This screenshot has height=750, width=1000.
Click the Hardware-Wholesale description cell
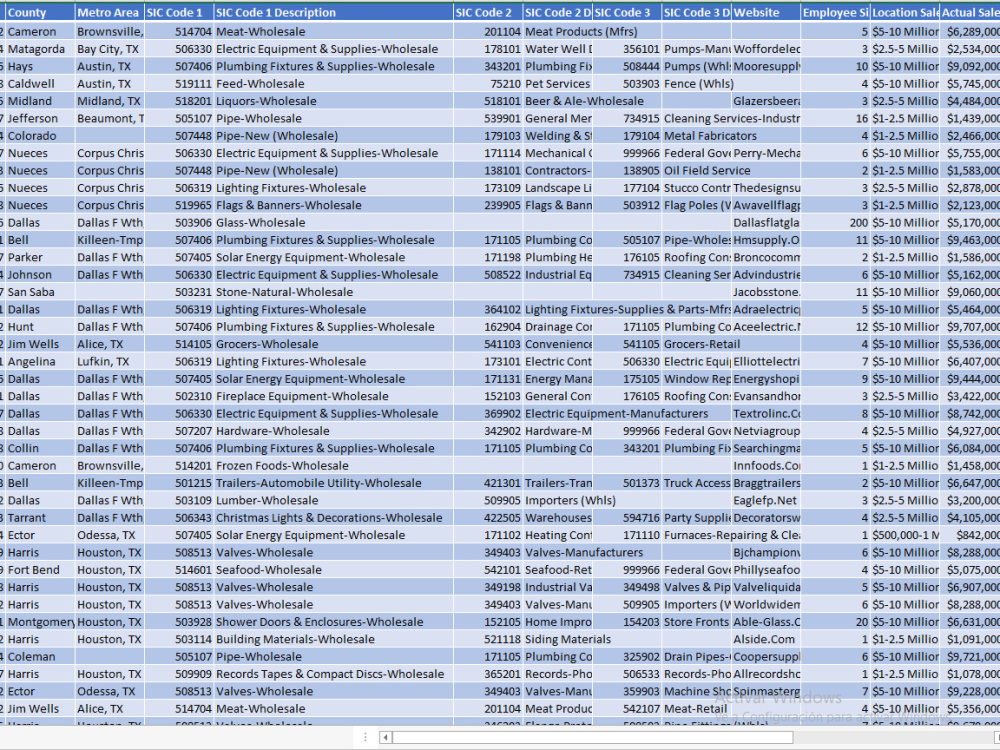[333, 431]
